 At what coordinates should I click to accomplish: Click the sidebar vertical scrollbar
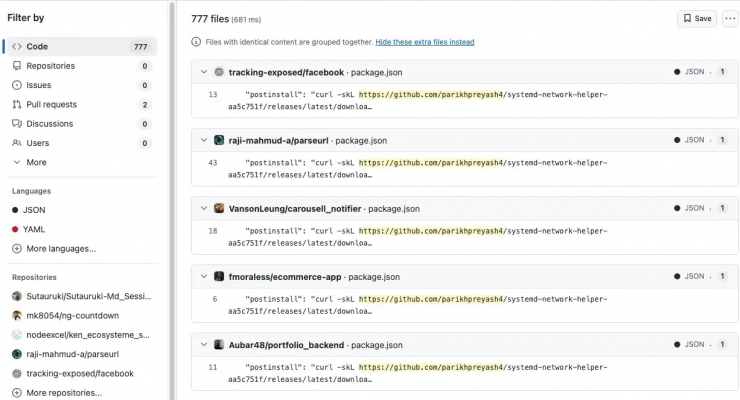point(172,200)
